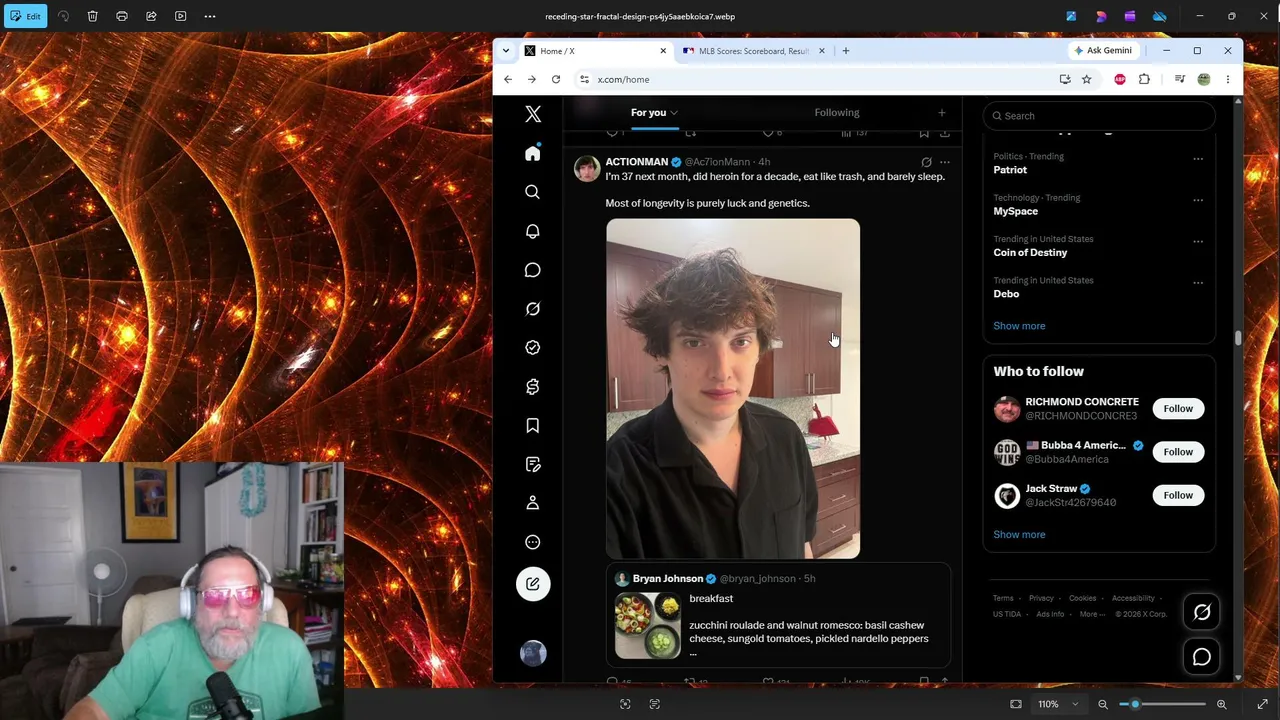
Task: Click the Edit button in Photos
Action: tap(25, 16)
